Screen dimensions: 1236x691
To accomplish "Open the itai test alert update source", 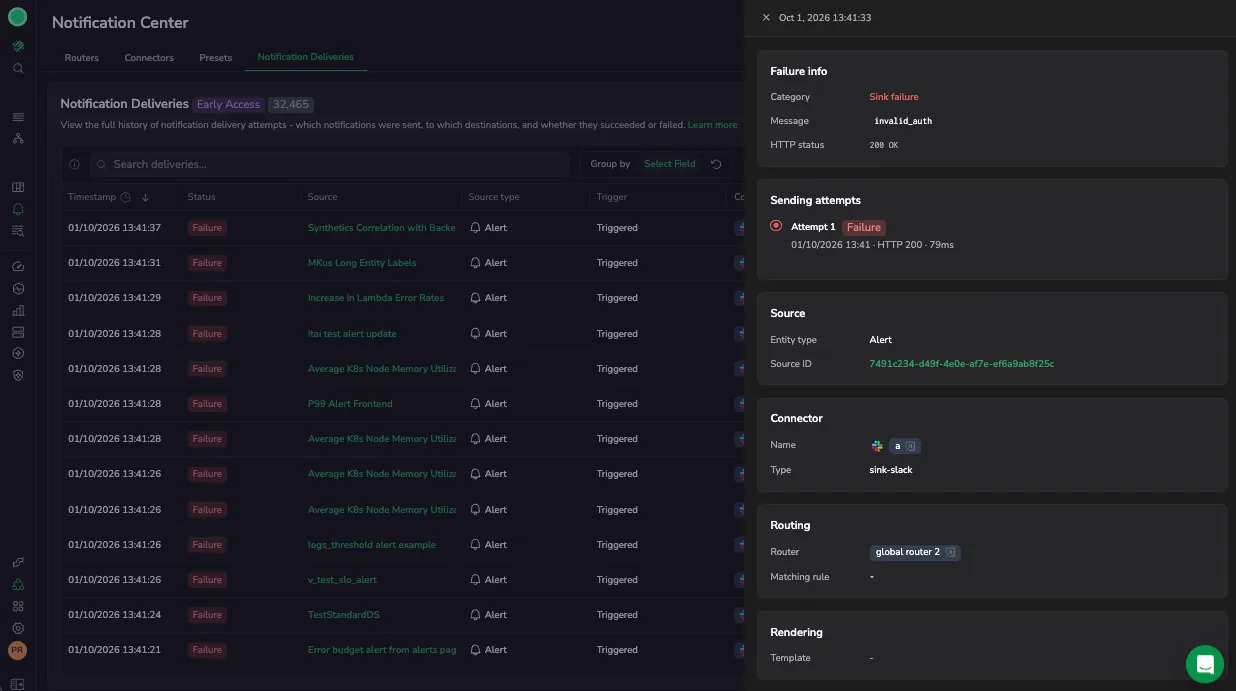I will pos(352,334).
